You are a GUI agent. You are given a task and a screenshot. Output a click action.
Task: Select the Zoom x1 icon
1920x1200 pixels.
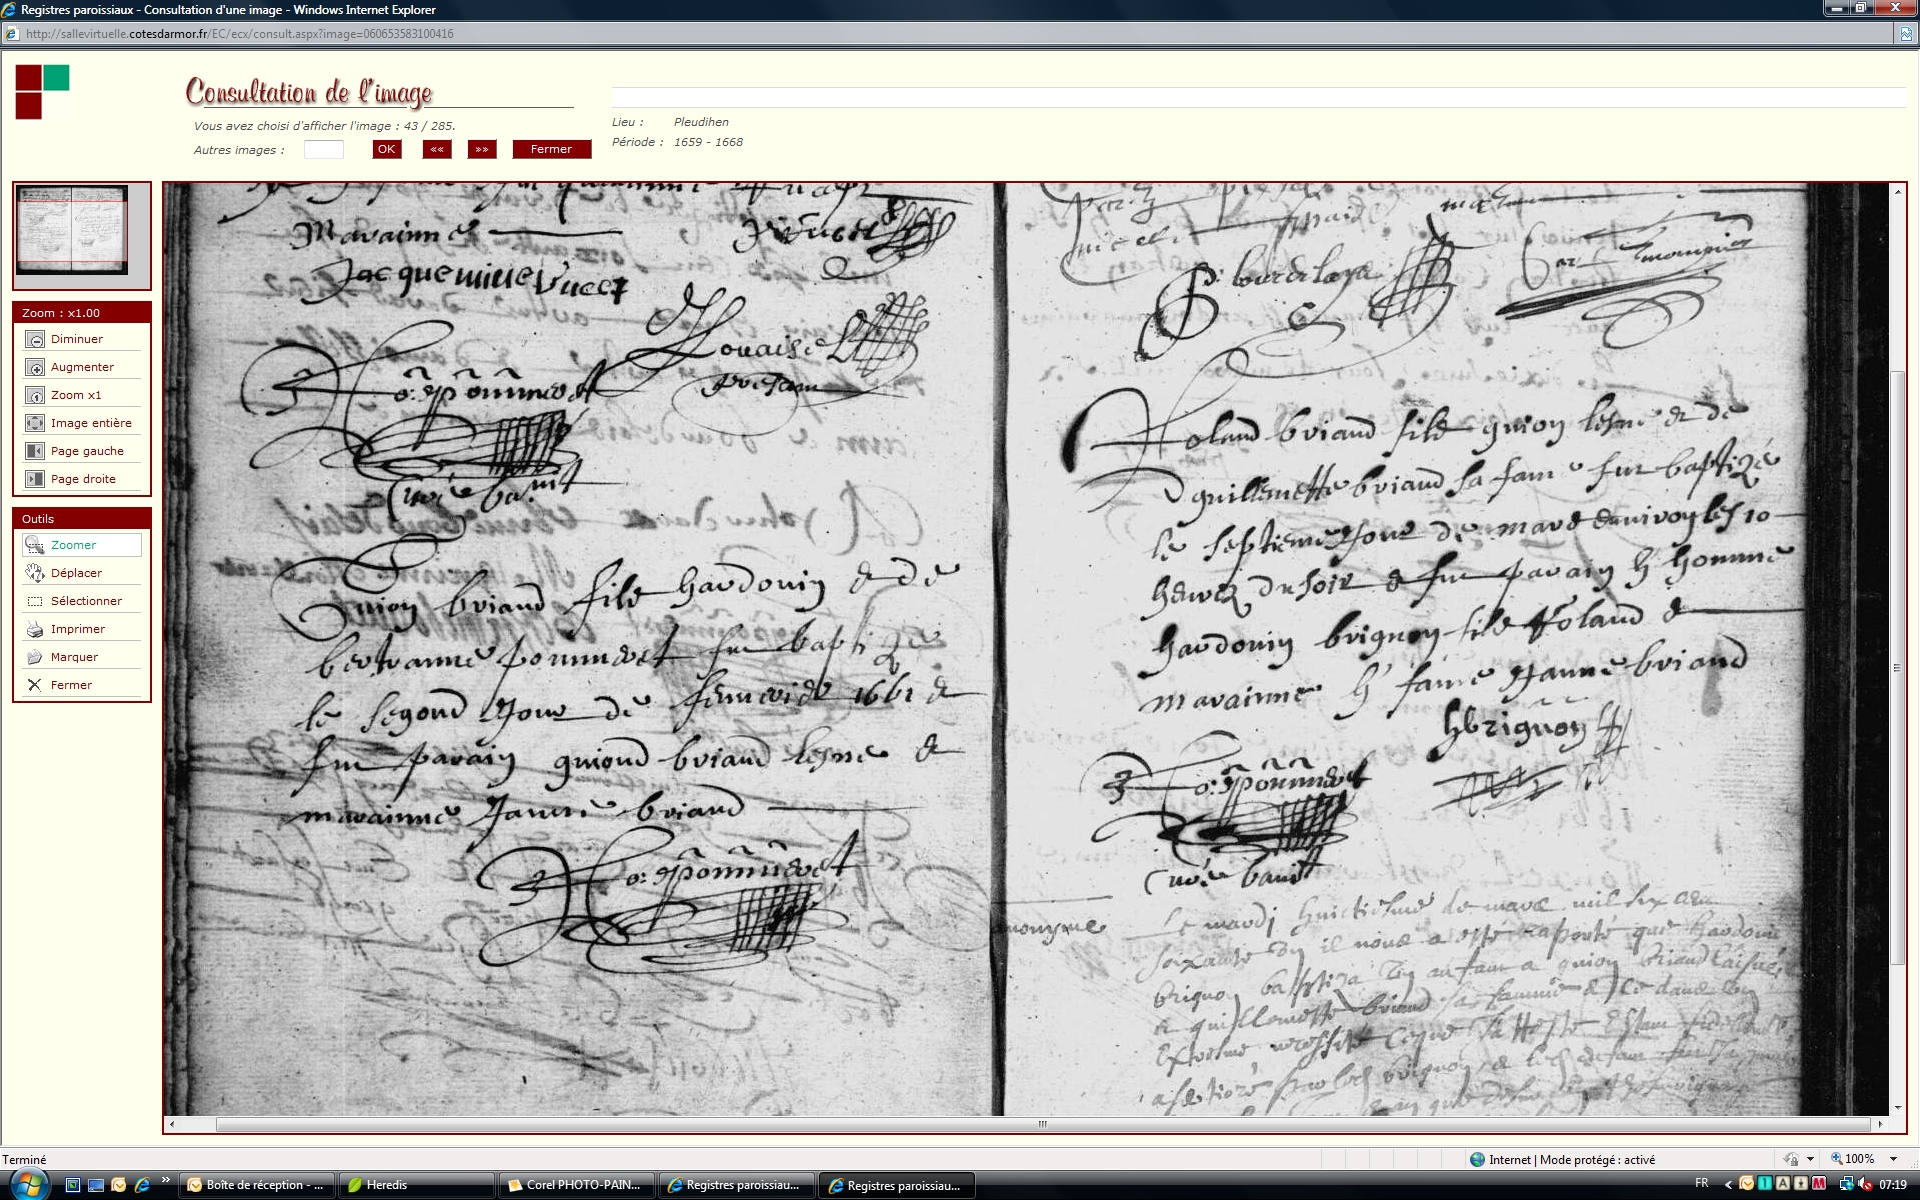pyautogui.click(x=35, y=396)
